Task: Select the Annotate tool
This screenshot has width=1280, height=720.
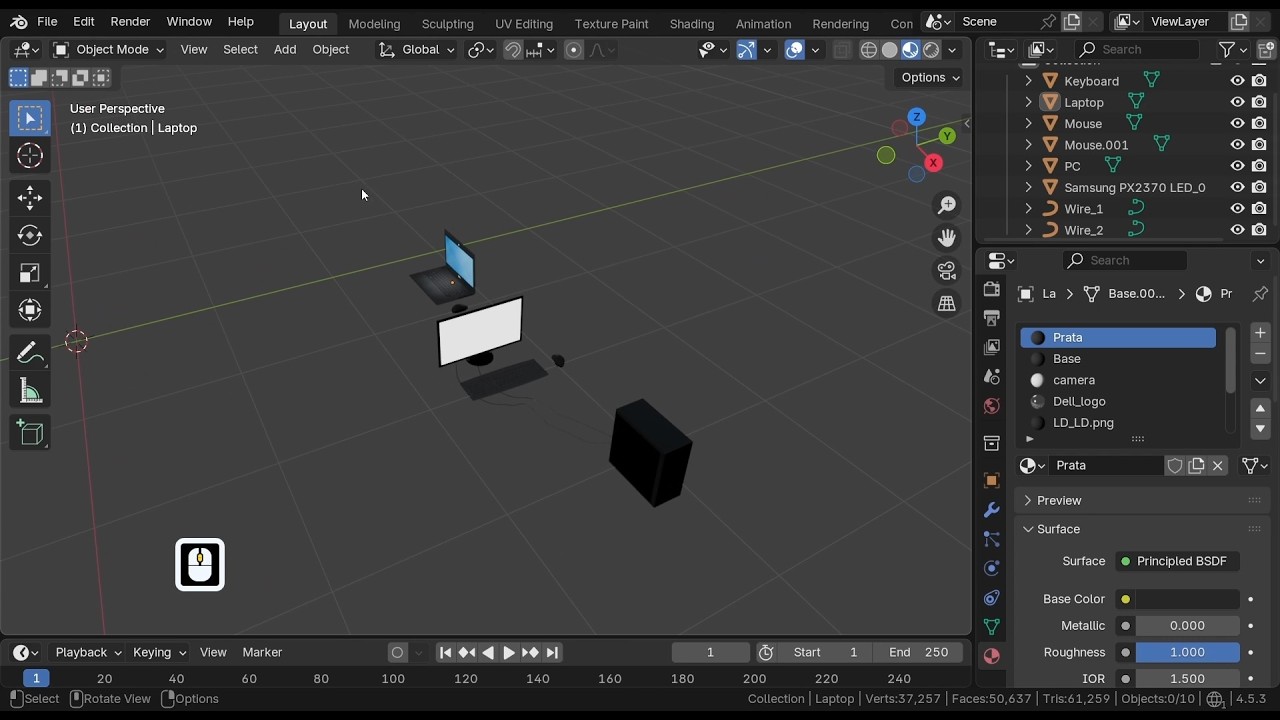Action: (30, 353)
